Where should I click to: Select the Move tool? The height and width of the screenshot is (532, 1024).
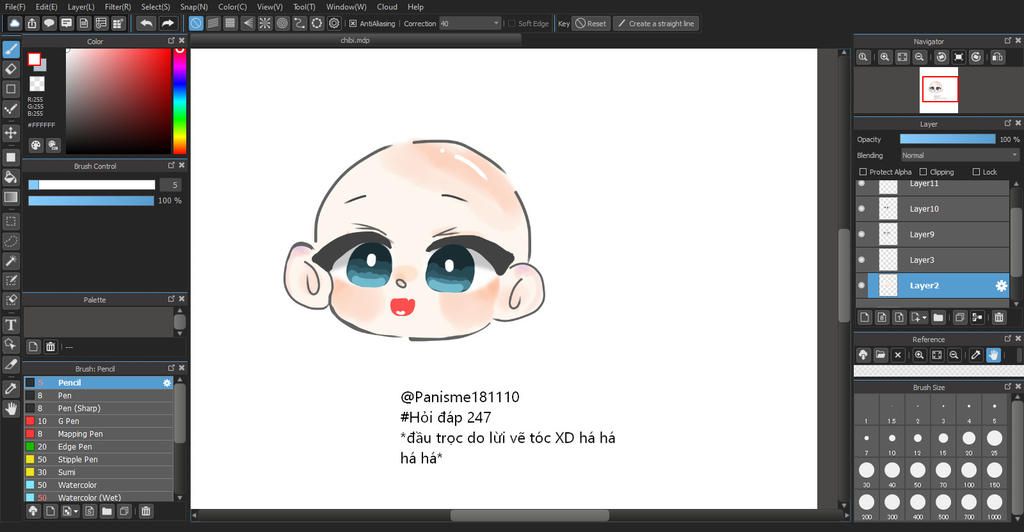click(x=10, y=133)
